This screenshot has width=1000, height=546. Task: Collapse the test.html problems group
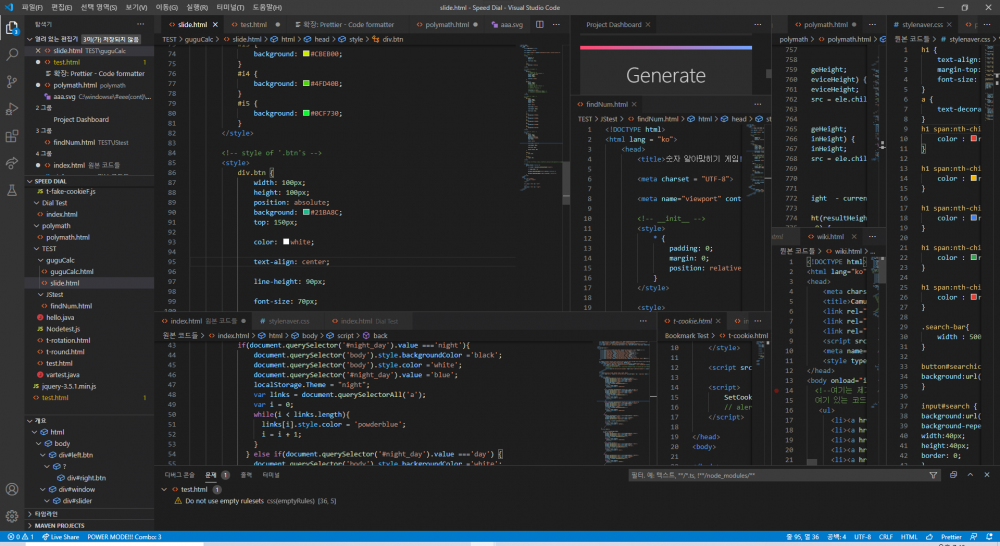[165, 490]
